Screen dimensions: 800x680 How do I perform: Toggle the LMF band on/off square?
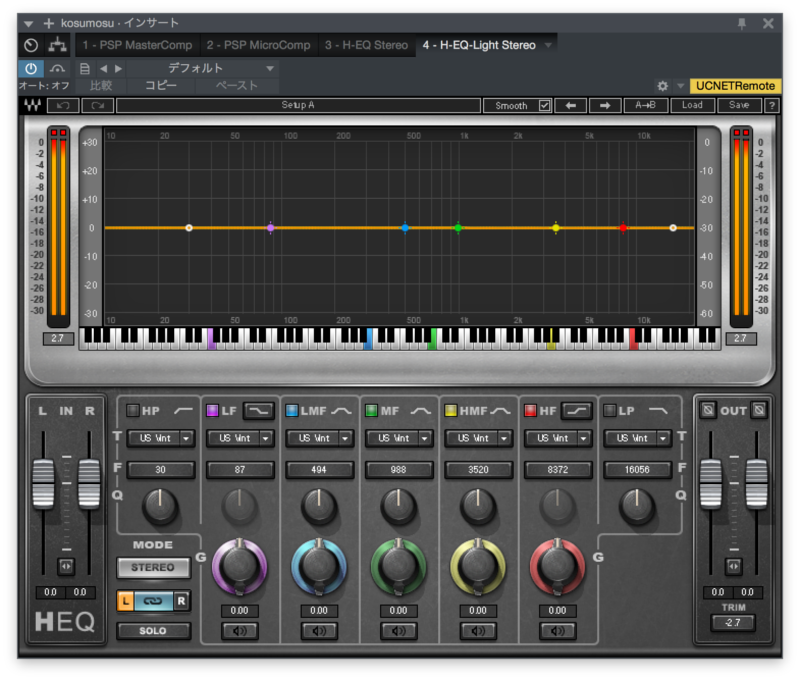click(291, 410)
